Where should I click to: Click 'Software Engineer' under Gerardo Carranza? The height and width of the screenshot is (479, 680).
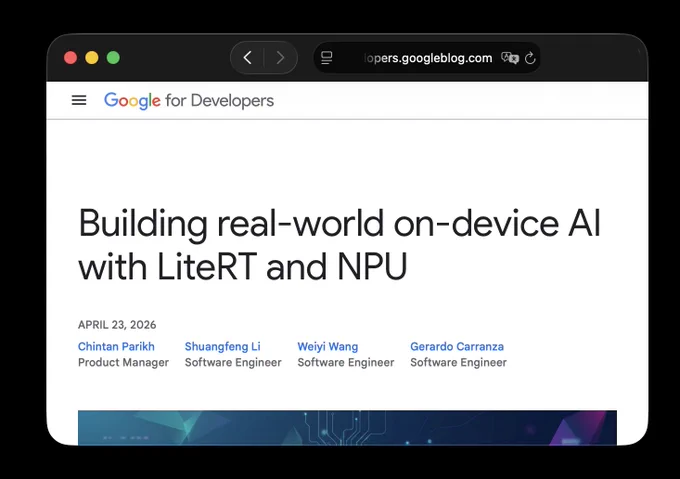pos(458,362)
